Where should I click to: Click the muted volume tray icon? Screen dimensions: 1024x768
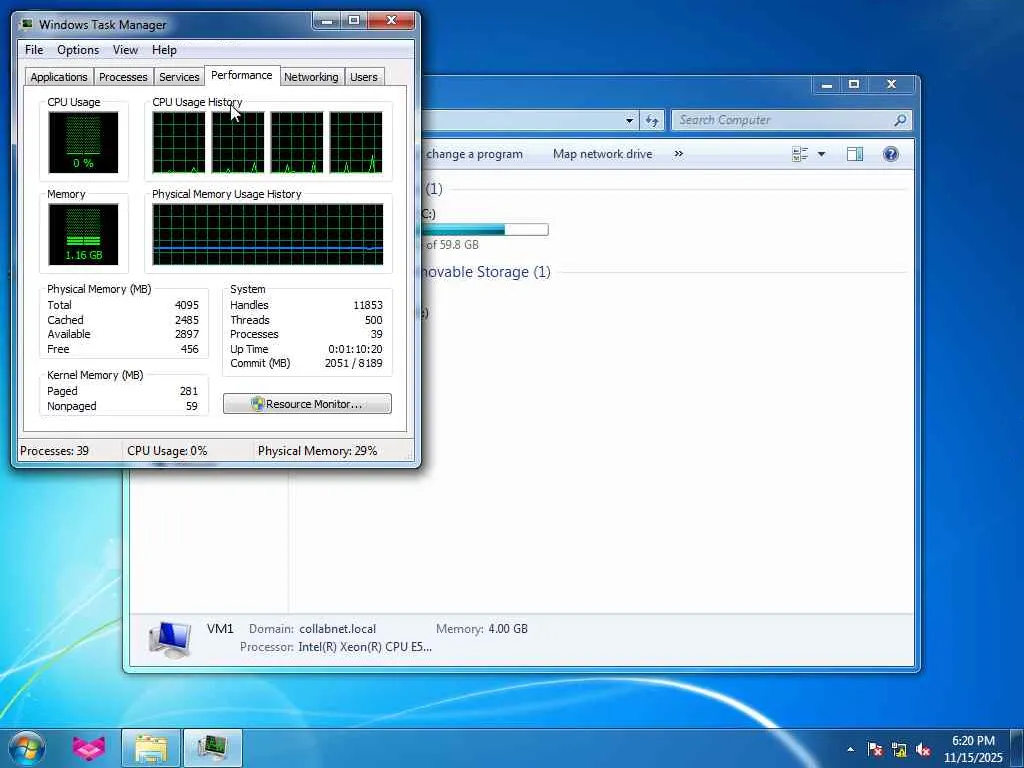pyautogui.click(x=923, y=749)
